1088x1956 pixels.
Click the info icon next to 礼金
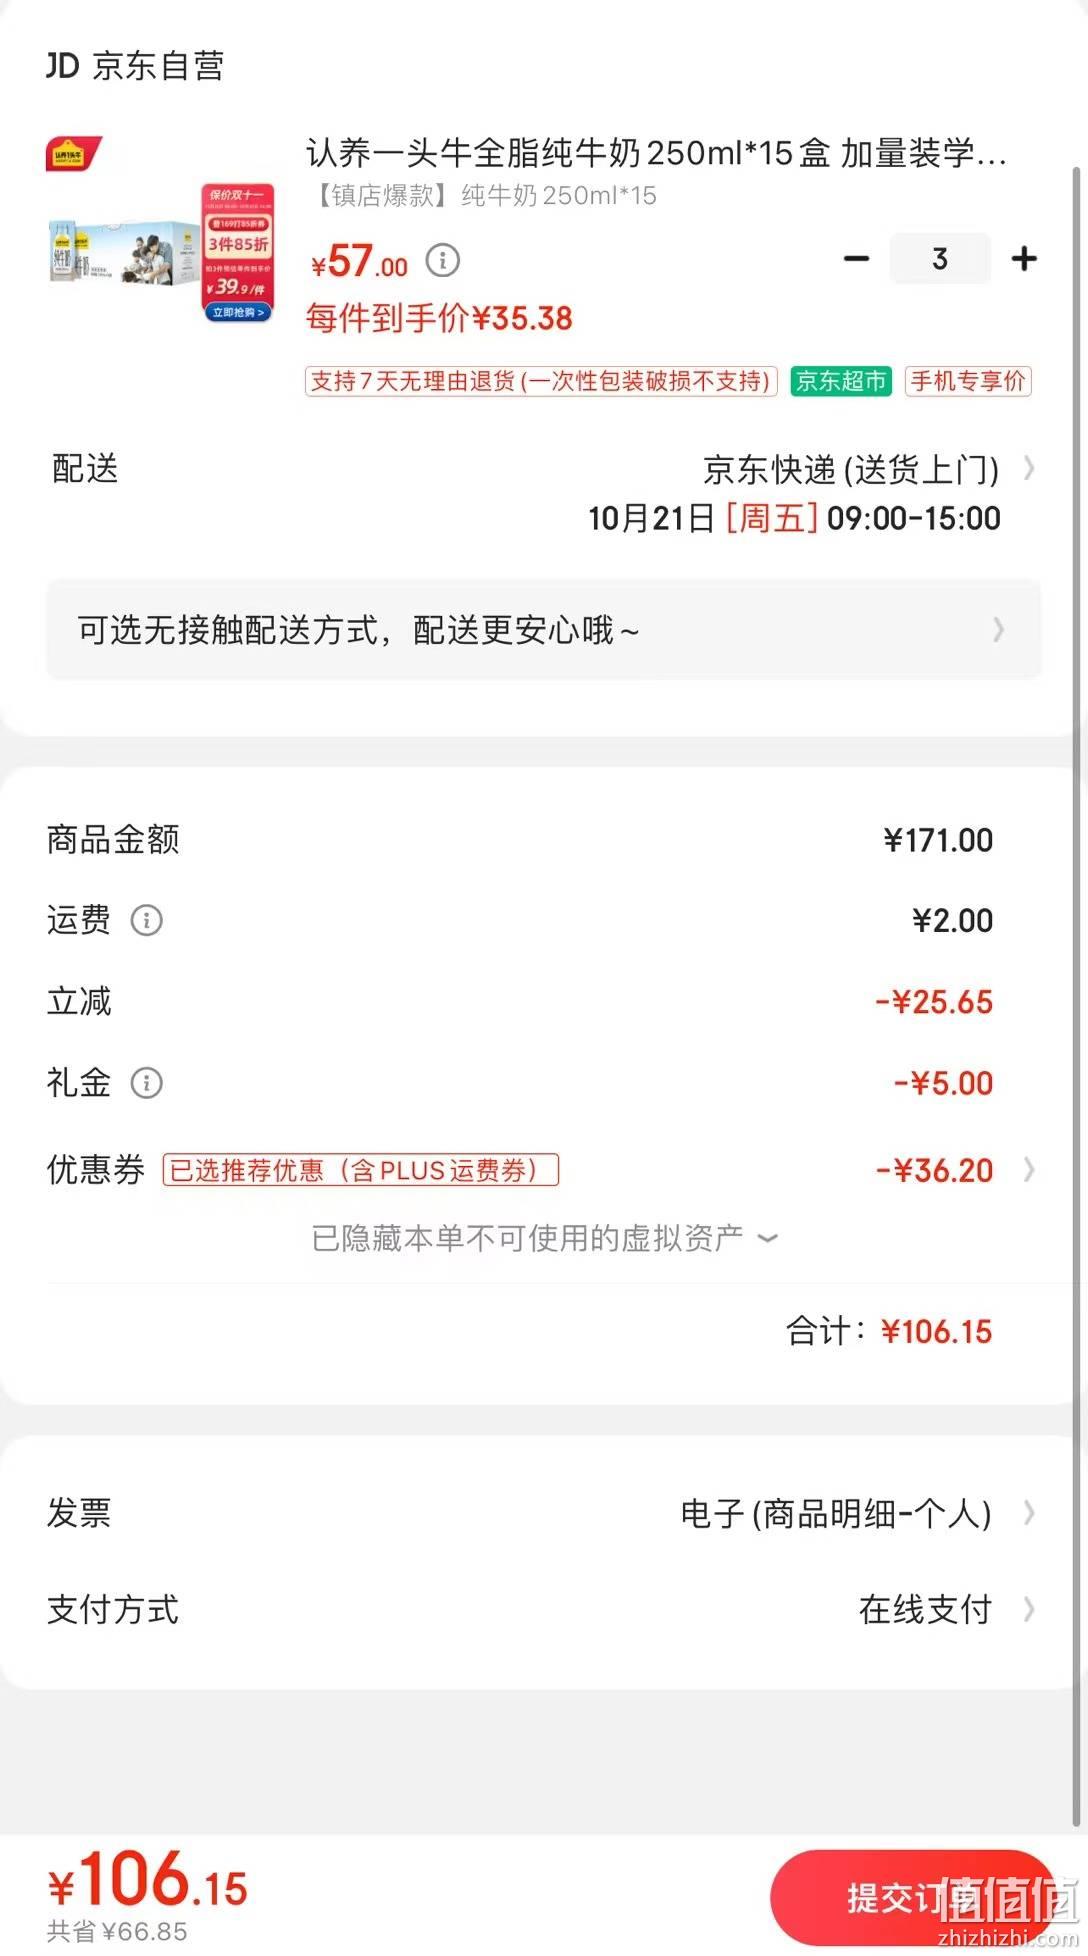[147, 1082]
